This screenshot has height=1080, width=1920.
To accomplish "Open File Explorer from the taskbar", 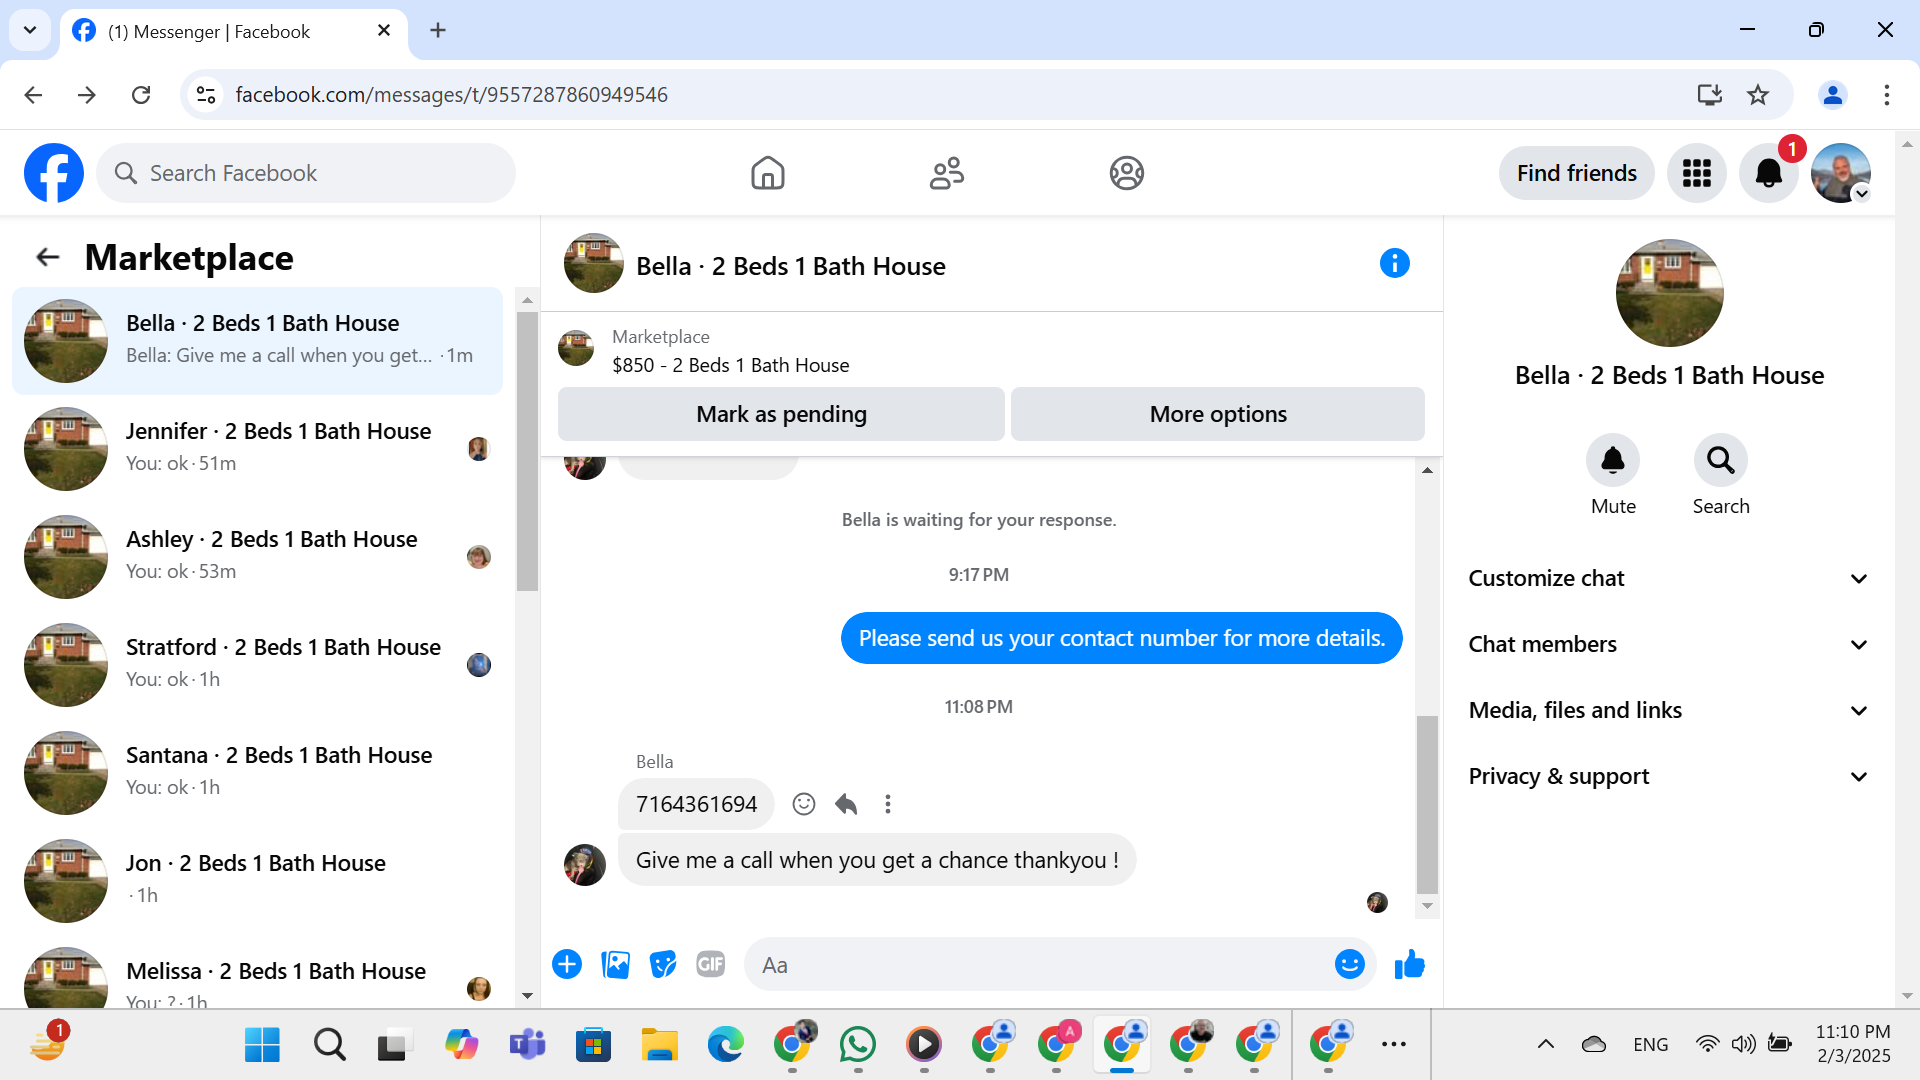I will [x=660, y=1045].
